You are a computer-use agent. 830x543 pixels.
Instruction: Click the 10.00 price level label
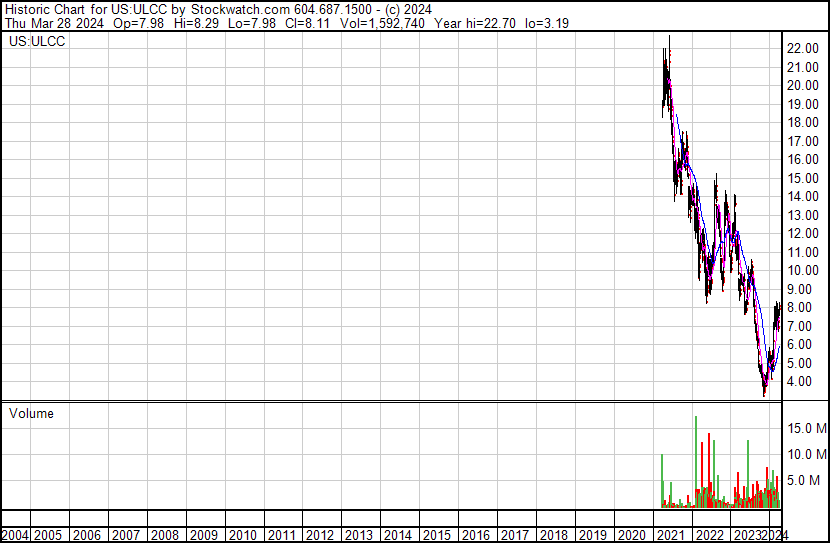click(804, 270)
